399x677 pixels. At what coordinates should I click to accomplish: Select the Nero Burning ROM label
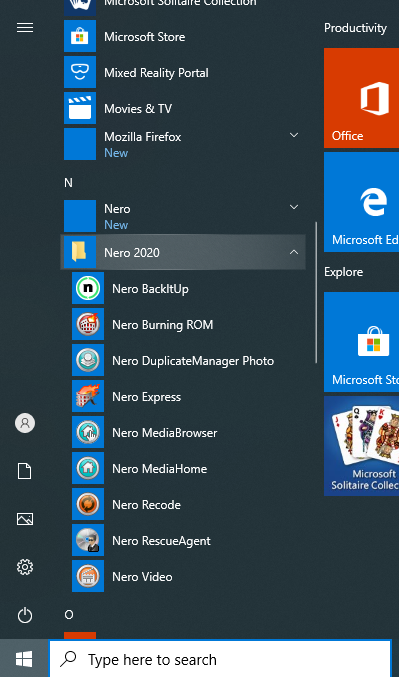tap(162, 325)
